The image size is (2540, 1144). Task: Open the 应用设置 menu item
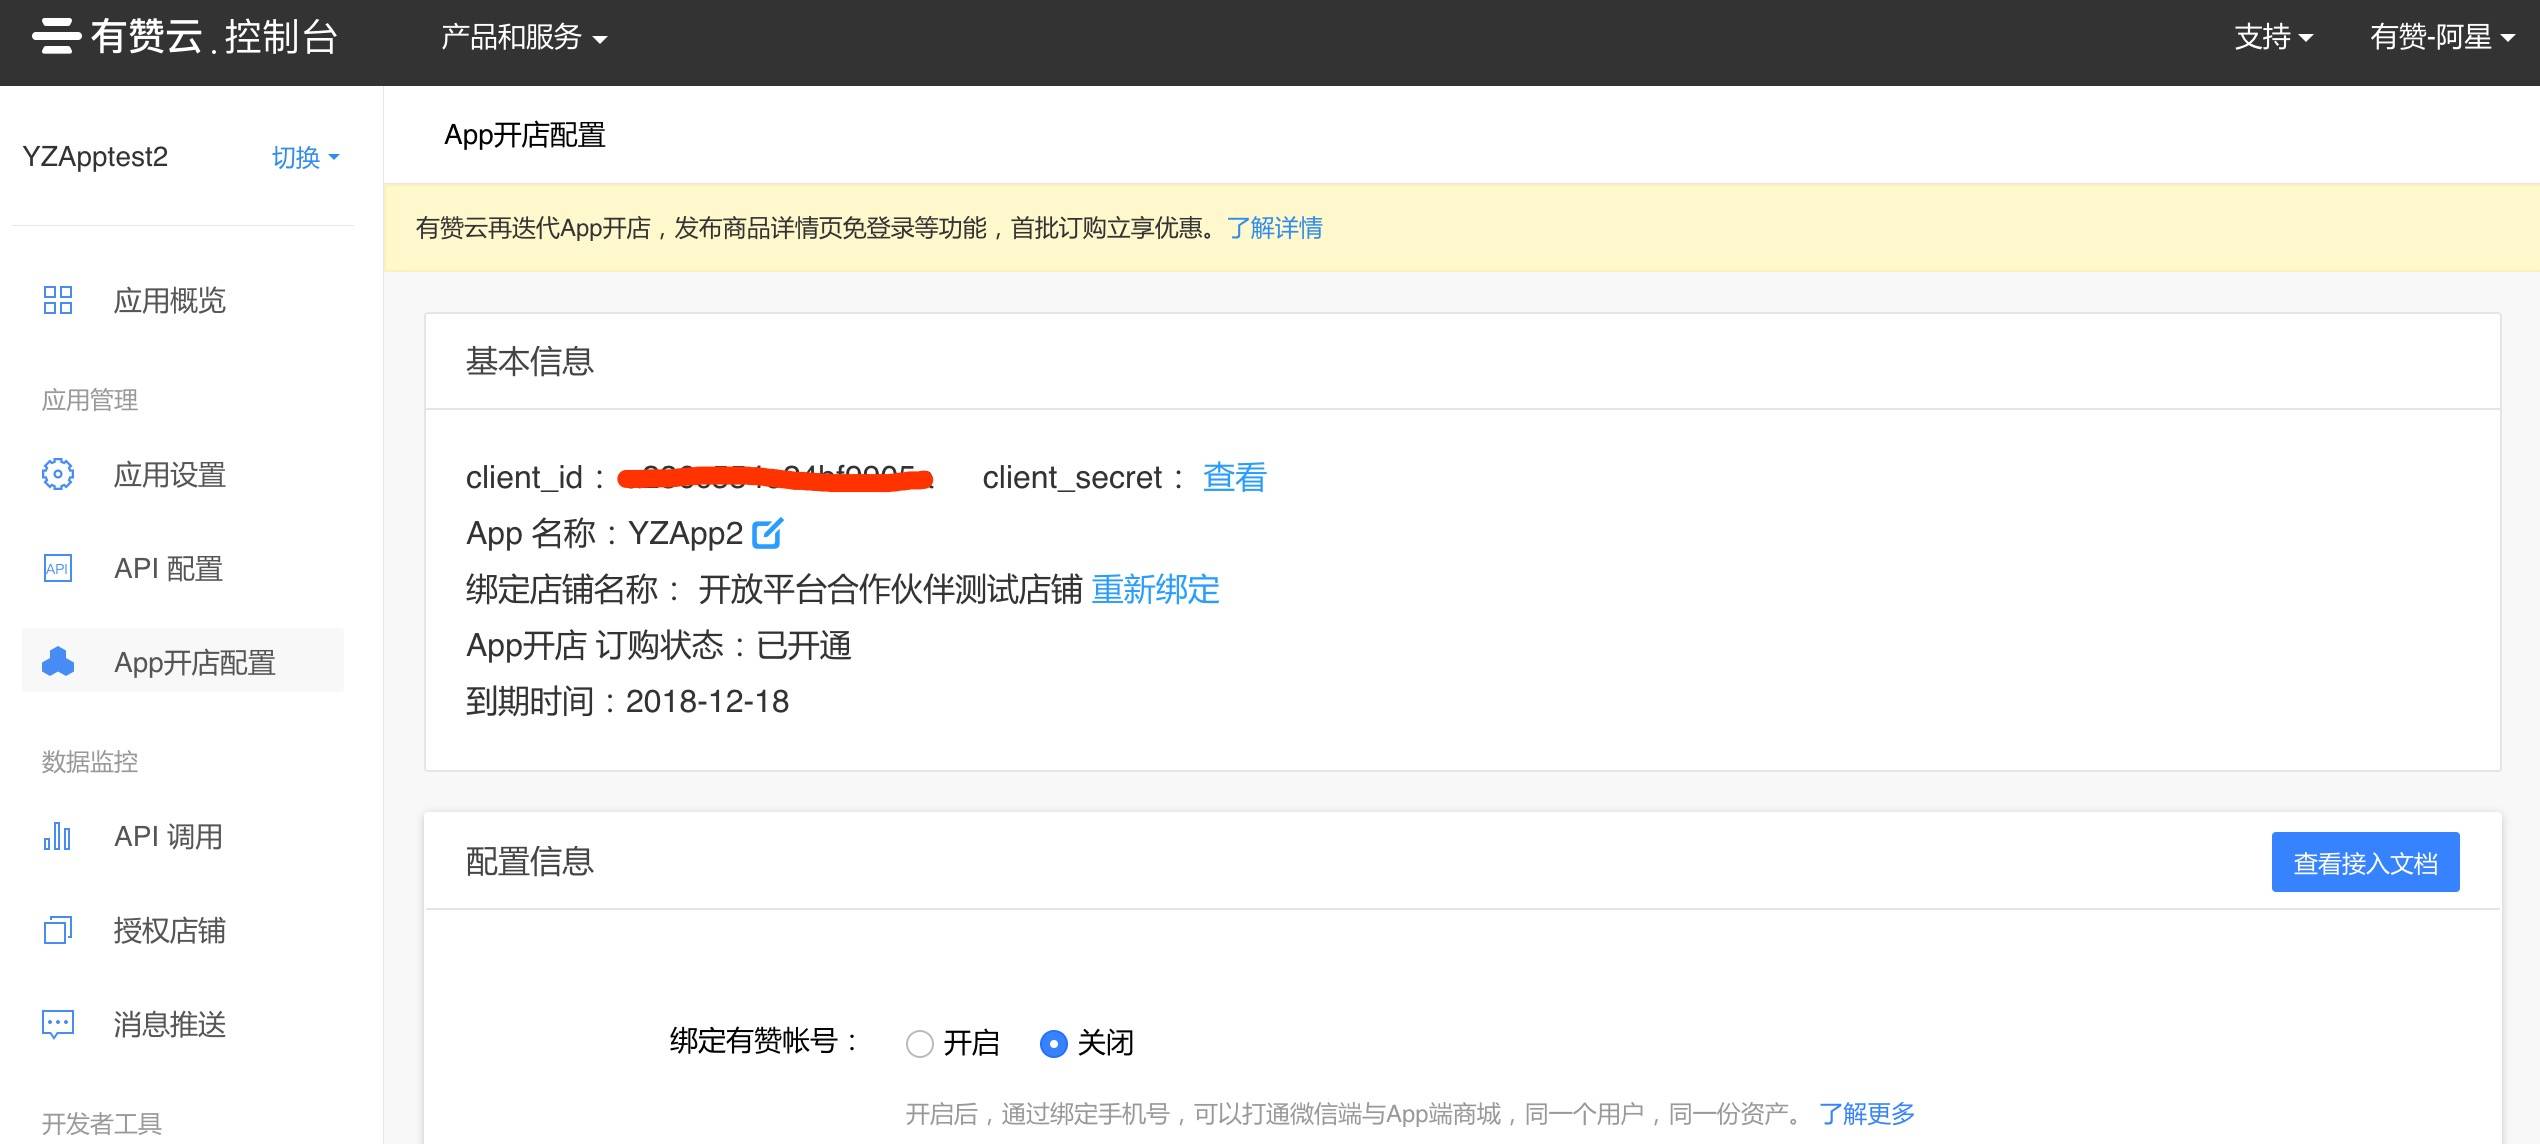[170, 474]
